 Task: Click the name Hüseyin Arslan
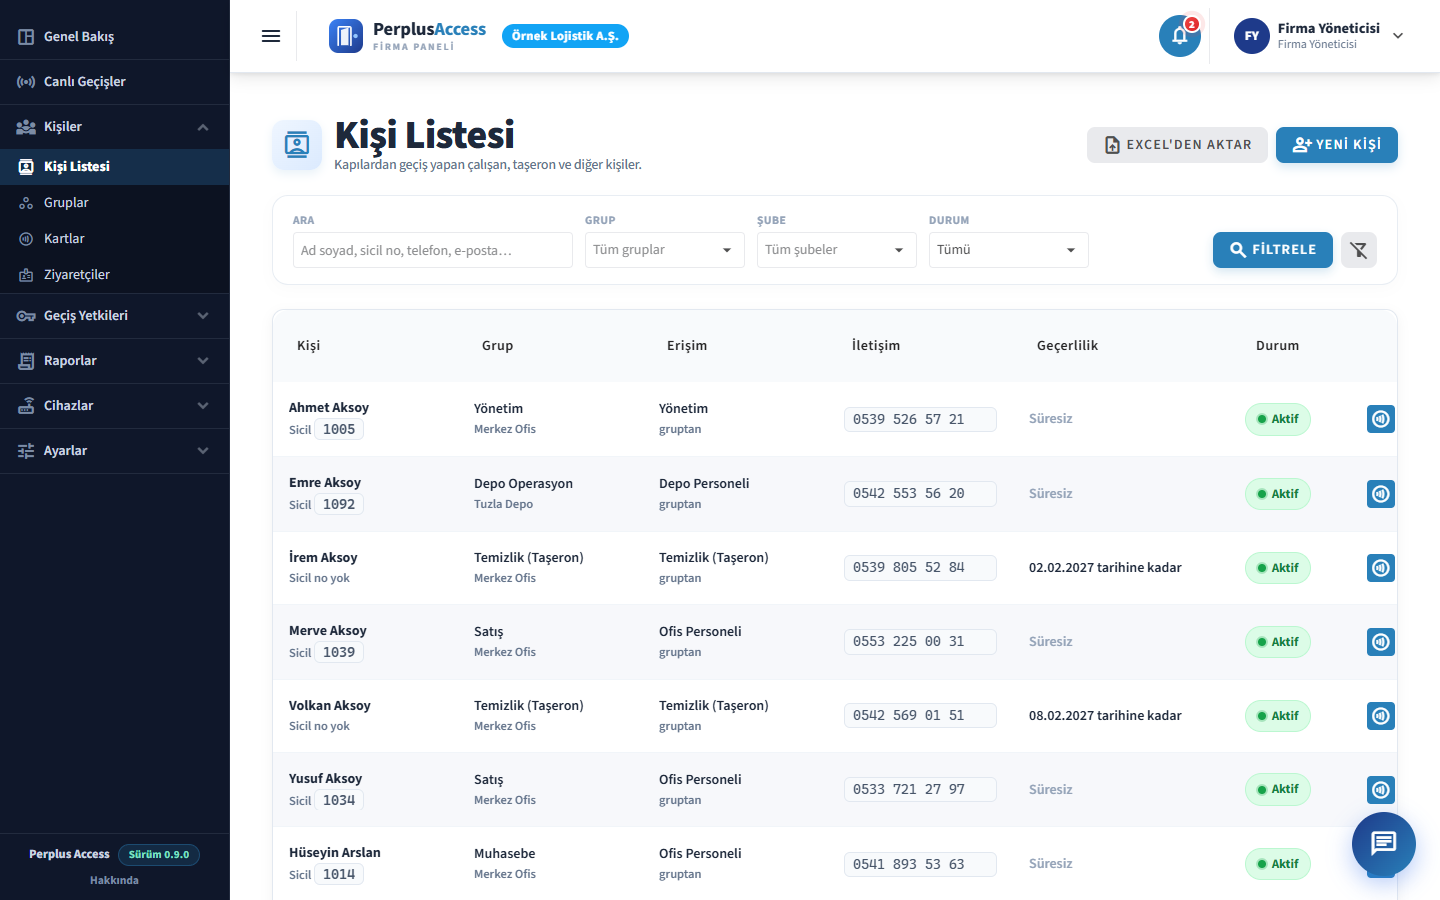[335, 853]
